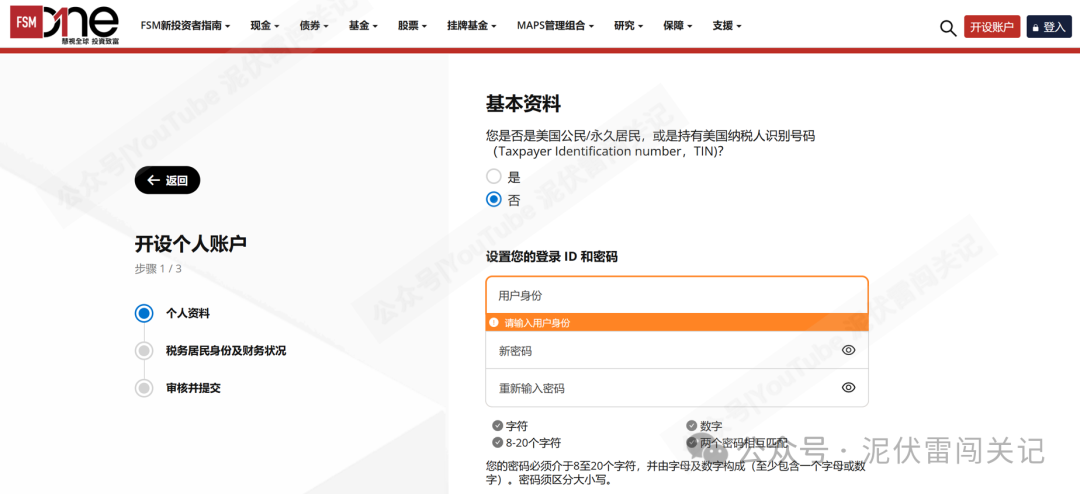This screenshot has width=1080, height=494.
Task: Click the 设置您的登录 ID 和密码 heading
Action: (x=552, y=257)
